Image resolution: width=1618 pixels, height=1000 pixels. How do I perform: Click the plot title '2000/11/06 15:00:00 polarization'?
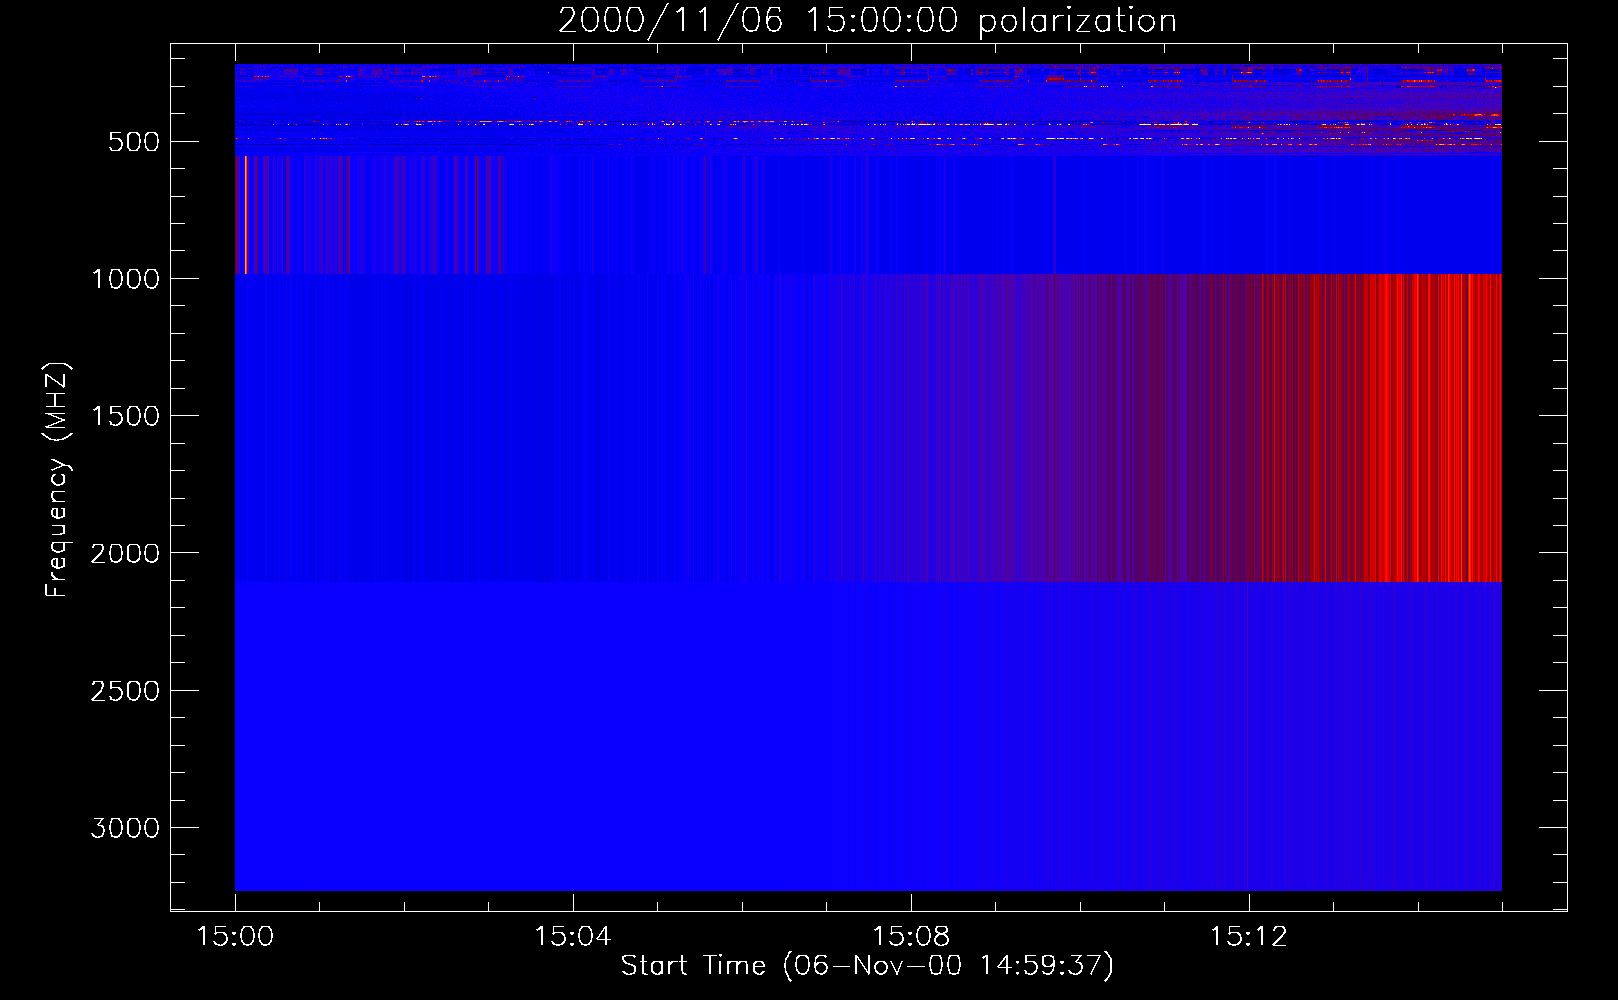[867, 21]
